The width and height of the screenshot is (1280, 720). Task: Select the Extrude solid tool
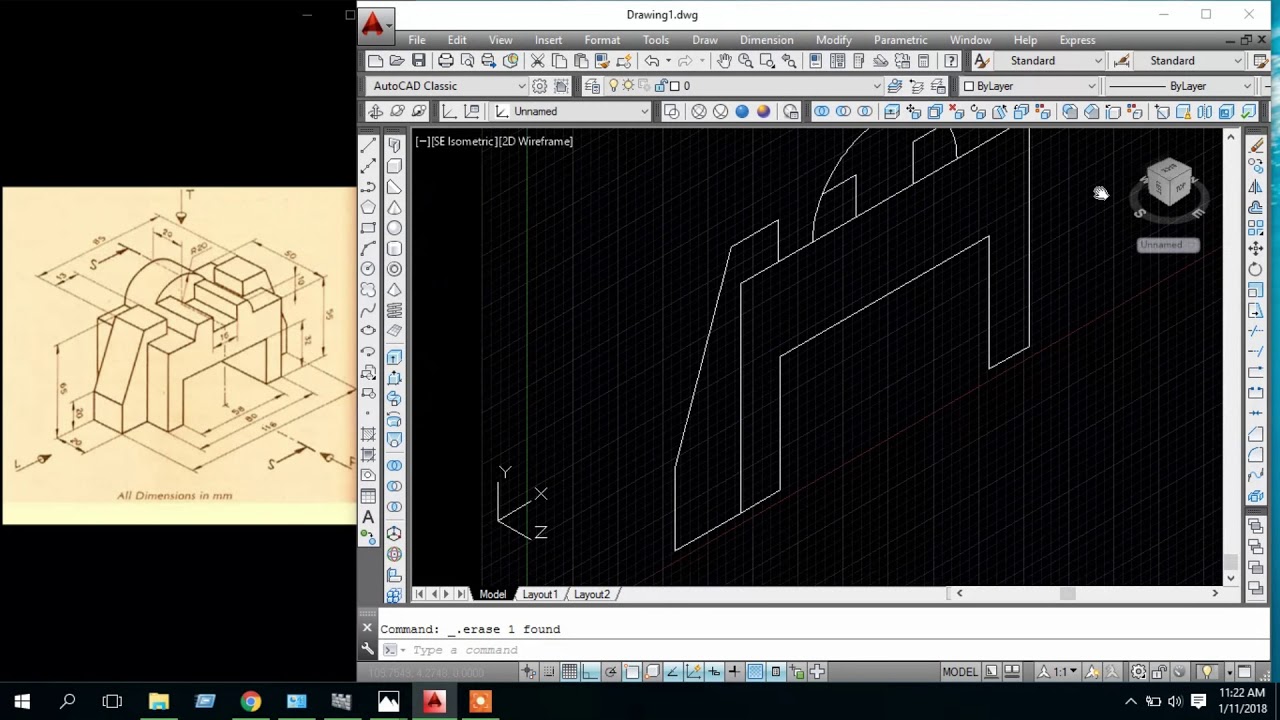pos(394,357)
